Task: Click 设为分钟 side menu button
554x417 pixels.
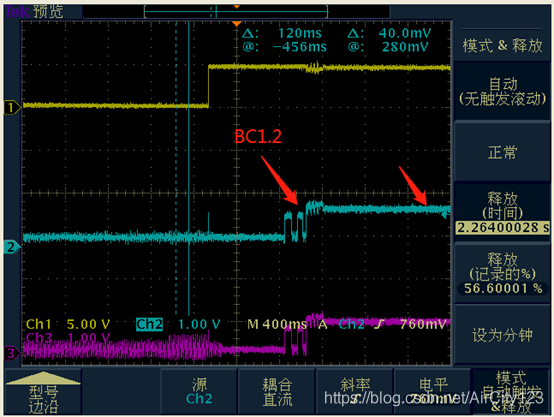Action: point(502,335)
